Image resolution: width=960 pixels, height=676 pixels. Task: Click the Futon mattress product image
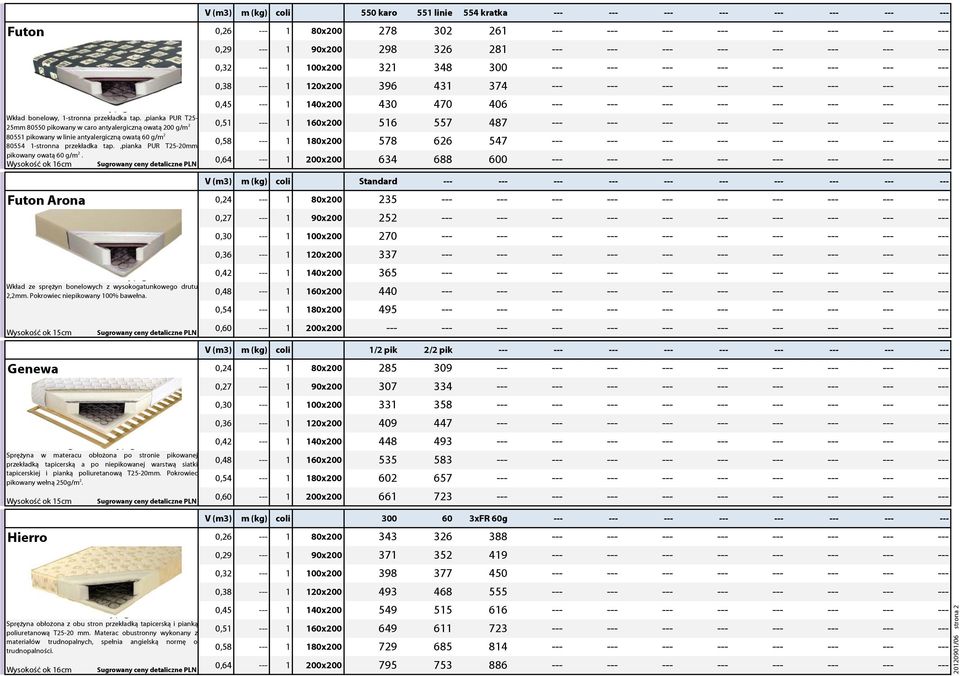coord(107,73)
